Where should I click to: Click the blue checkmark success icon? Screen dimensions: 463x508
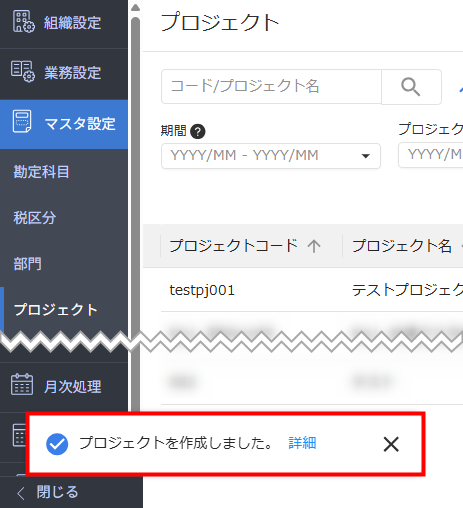(57, 444)
